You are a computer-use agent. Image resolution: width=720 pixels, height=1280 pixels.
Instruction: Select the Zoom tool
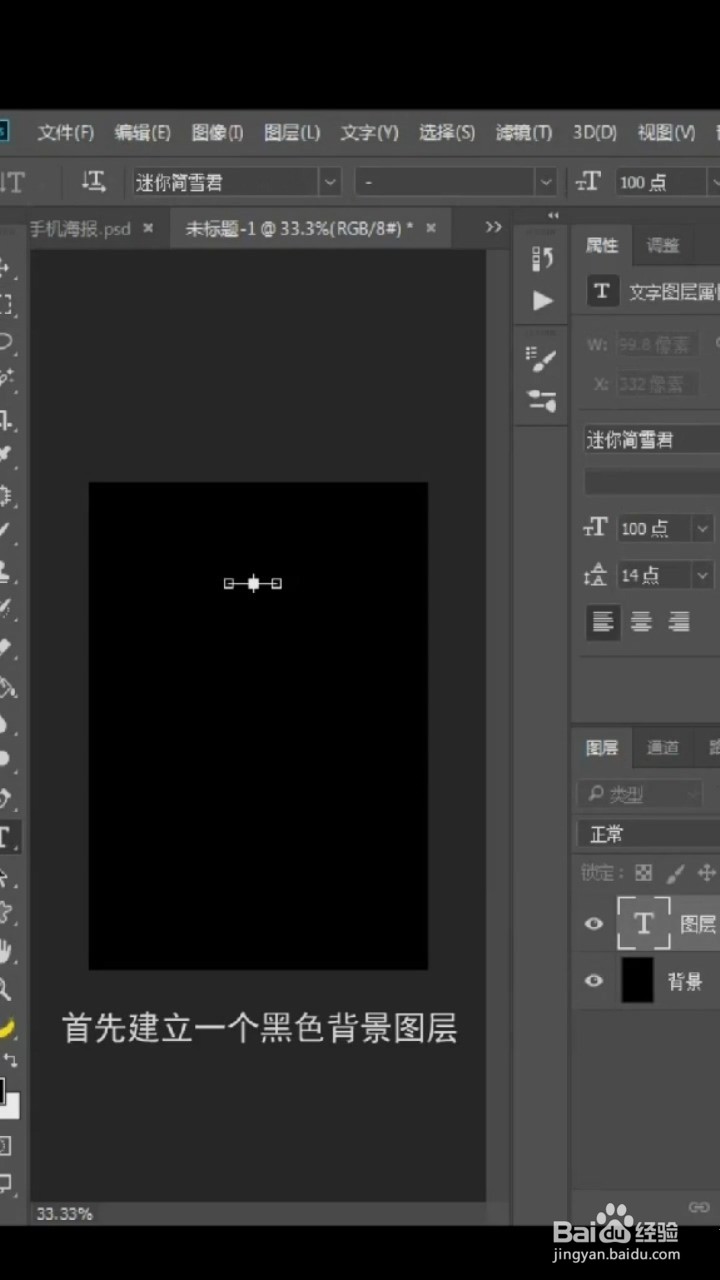[5, 989]
